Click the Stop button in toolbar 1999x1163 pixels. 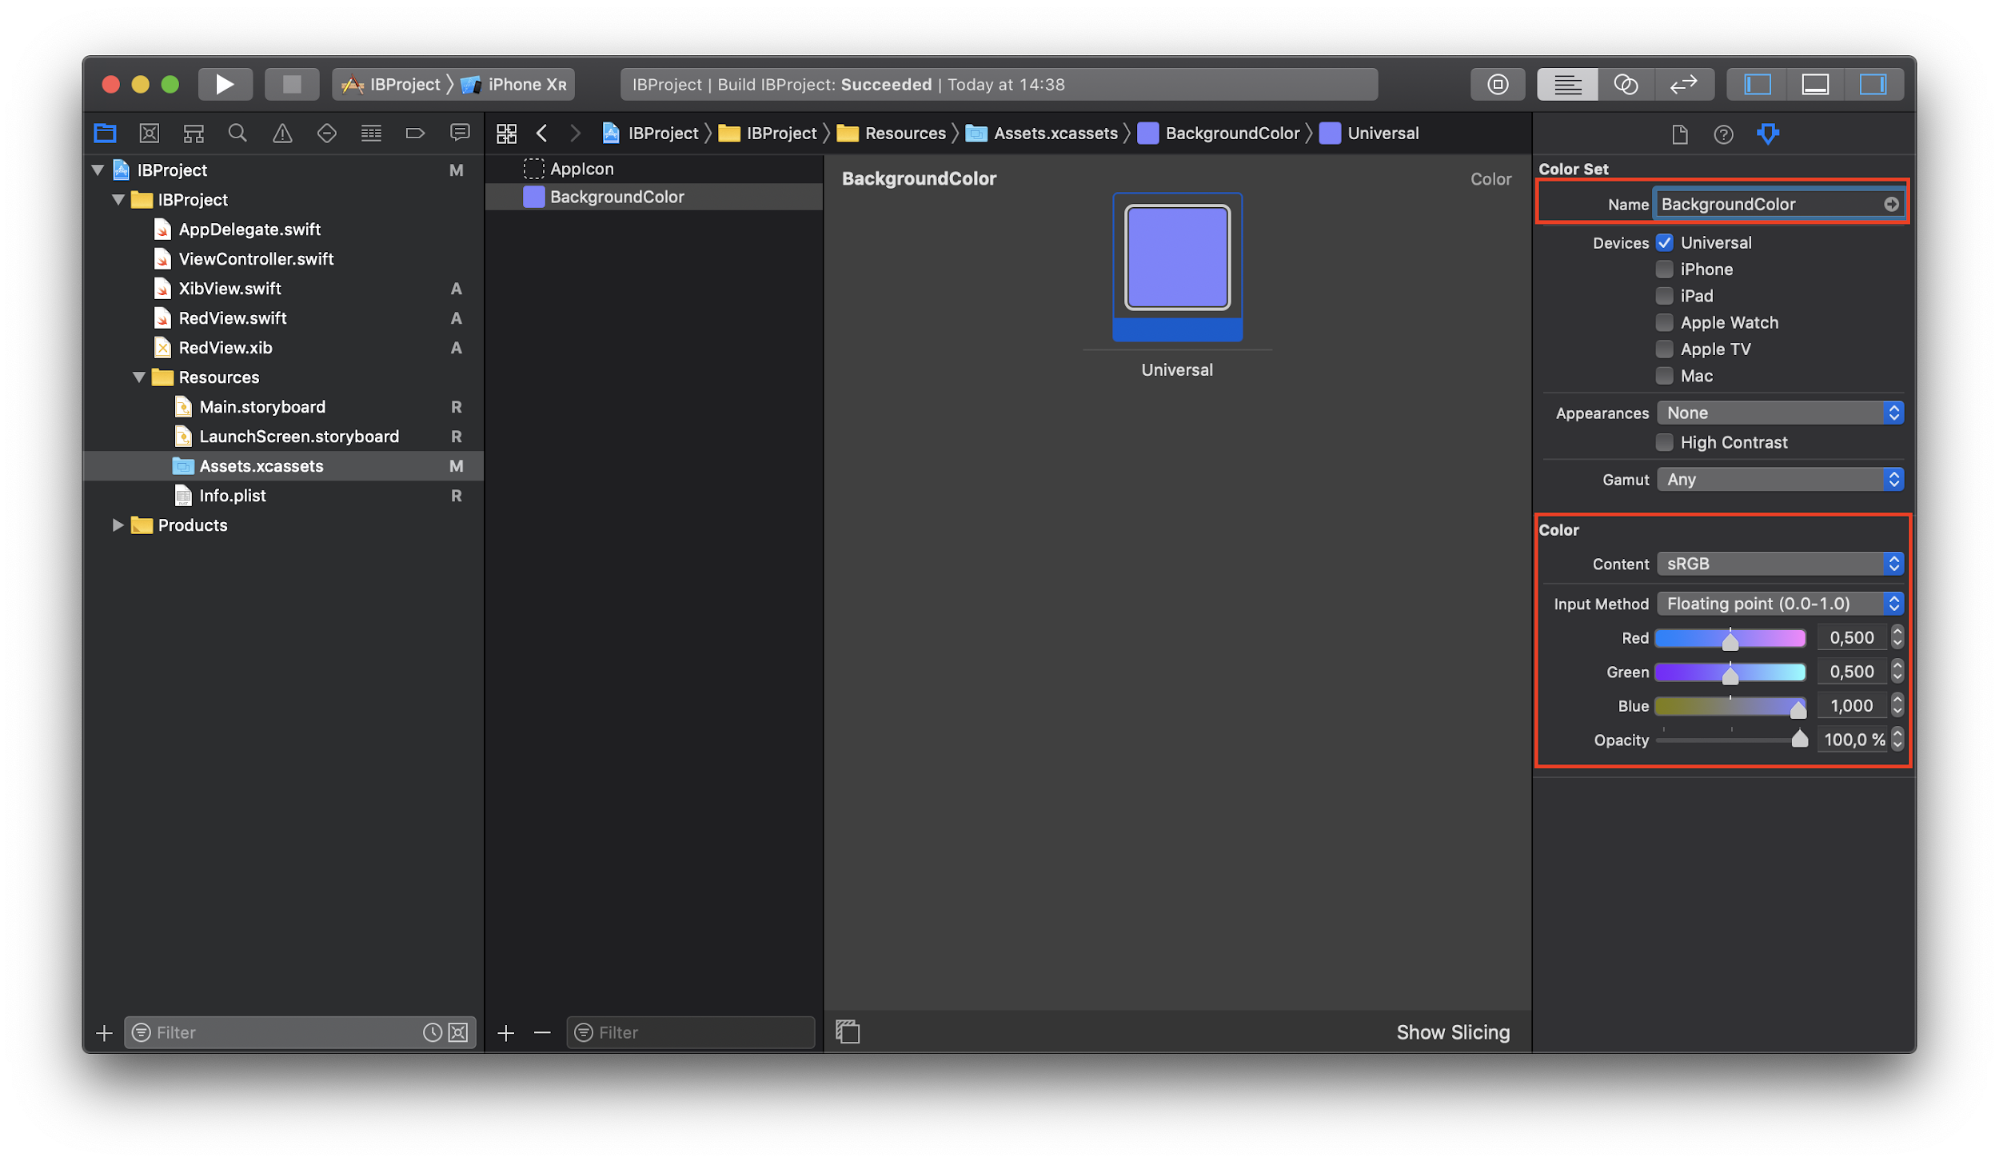pos(291,84)
